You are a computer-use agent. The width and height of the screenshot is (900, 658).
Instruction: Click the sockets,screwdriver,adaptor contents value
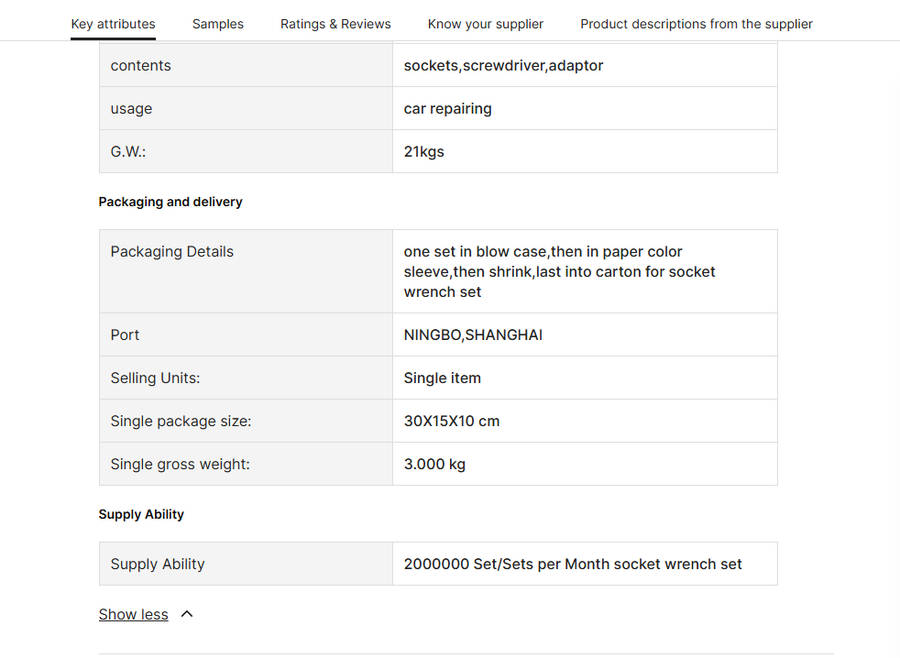pos(503,66)
